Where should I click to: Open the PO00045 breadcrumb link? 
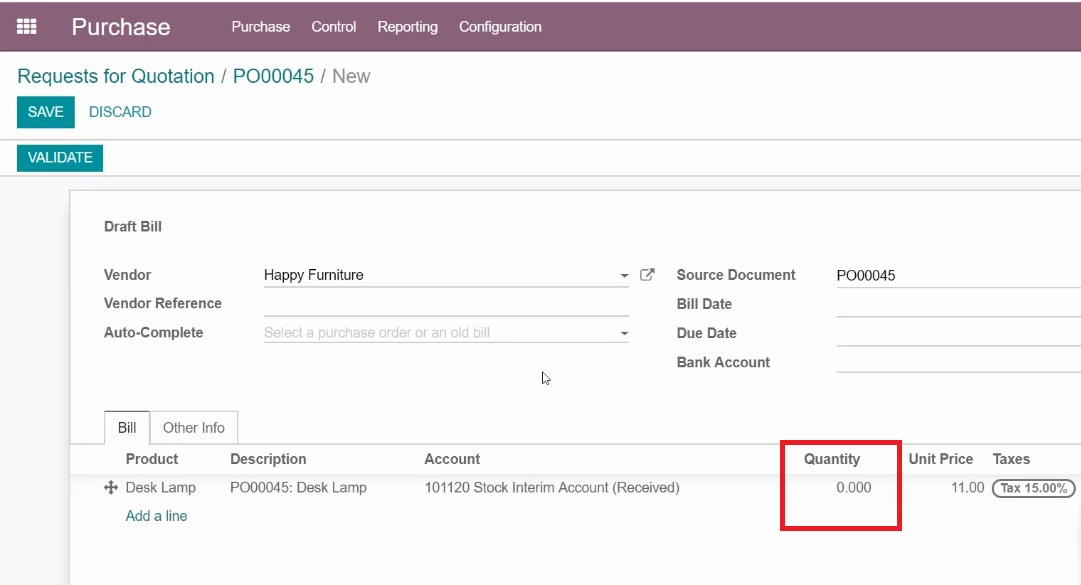point(273,76)
